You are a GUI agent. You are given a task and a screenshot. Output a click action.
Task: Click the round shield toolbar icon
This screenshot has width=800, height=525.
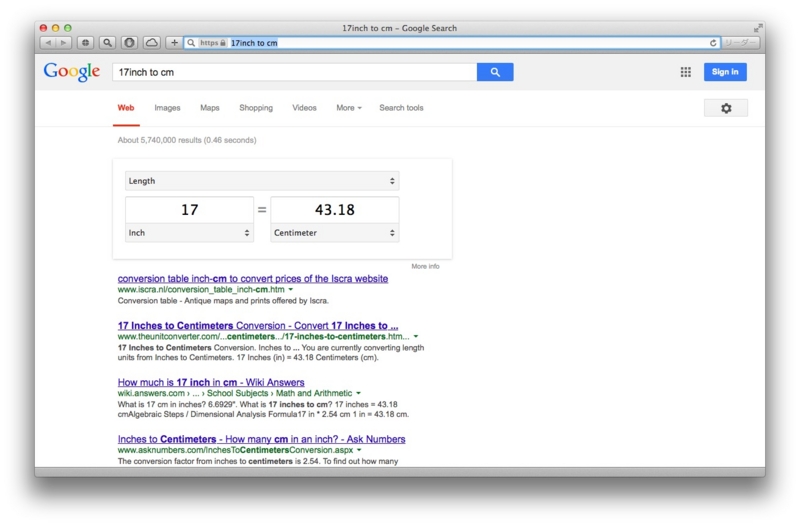pyautogui.click(x=129, y=43)
